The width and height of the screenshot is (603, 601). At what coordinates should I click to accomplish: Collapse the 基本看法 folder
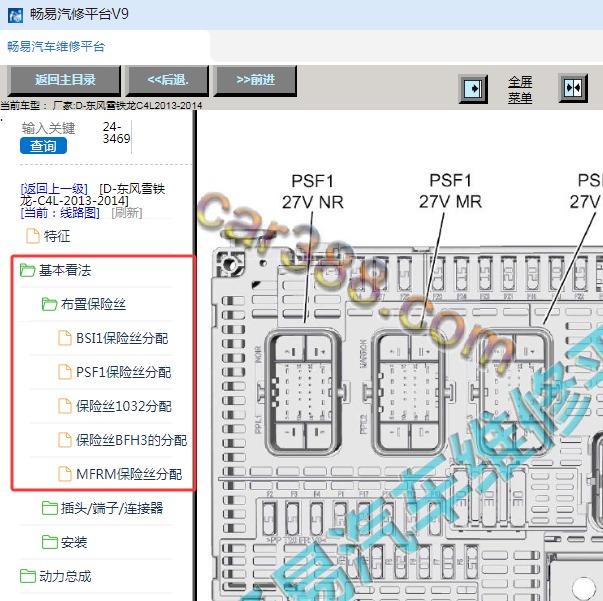coord(65,270)
